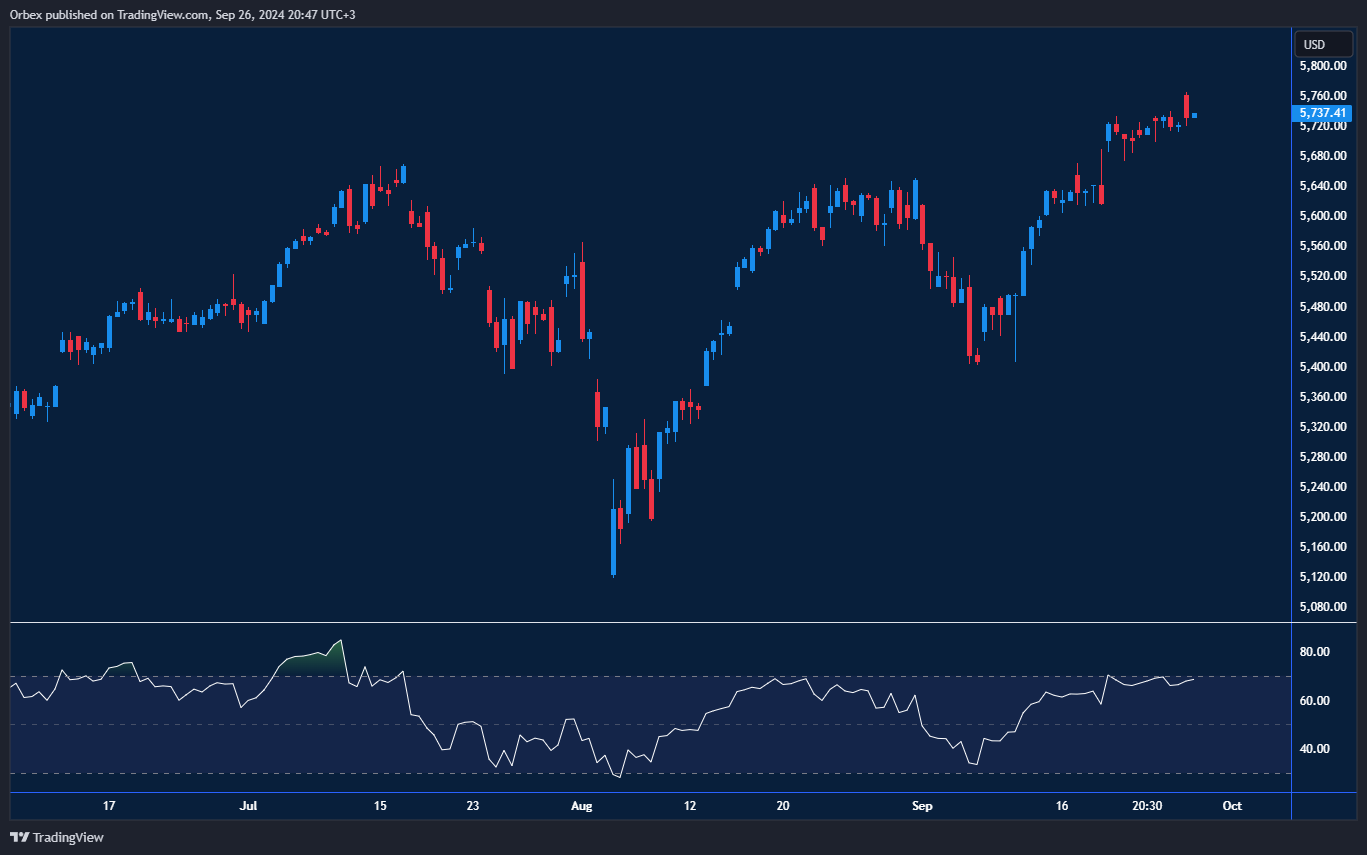The image size is (1367, 855).
Task: Click the Oct marker on time axis
Action: [1232, 806]
